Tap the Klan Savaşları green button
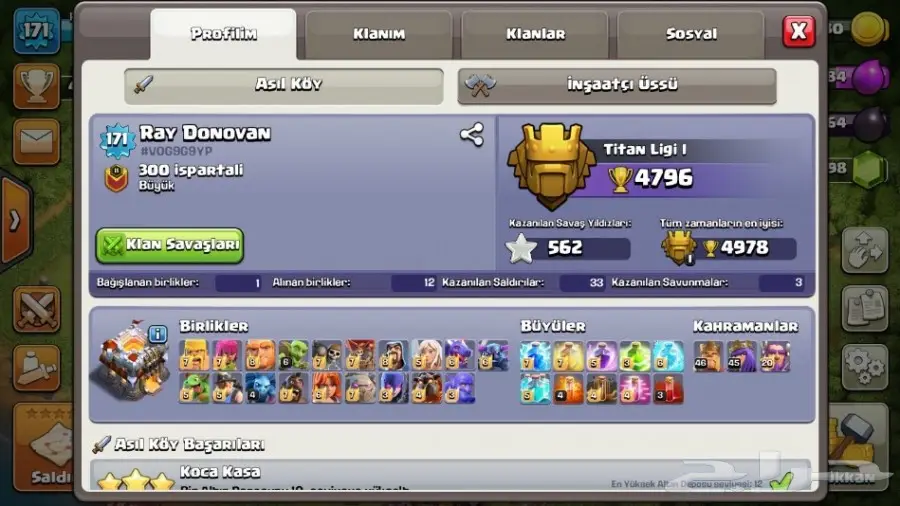Viewport: 900px width, 506px height. click(x=170, y=246)
